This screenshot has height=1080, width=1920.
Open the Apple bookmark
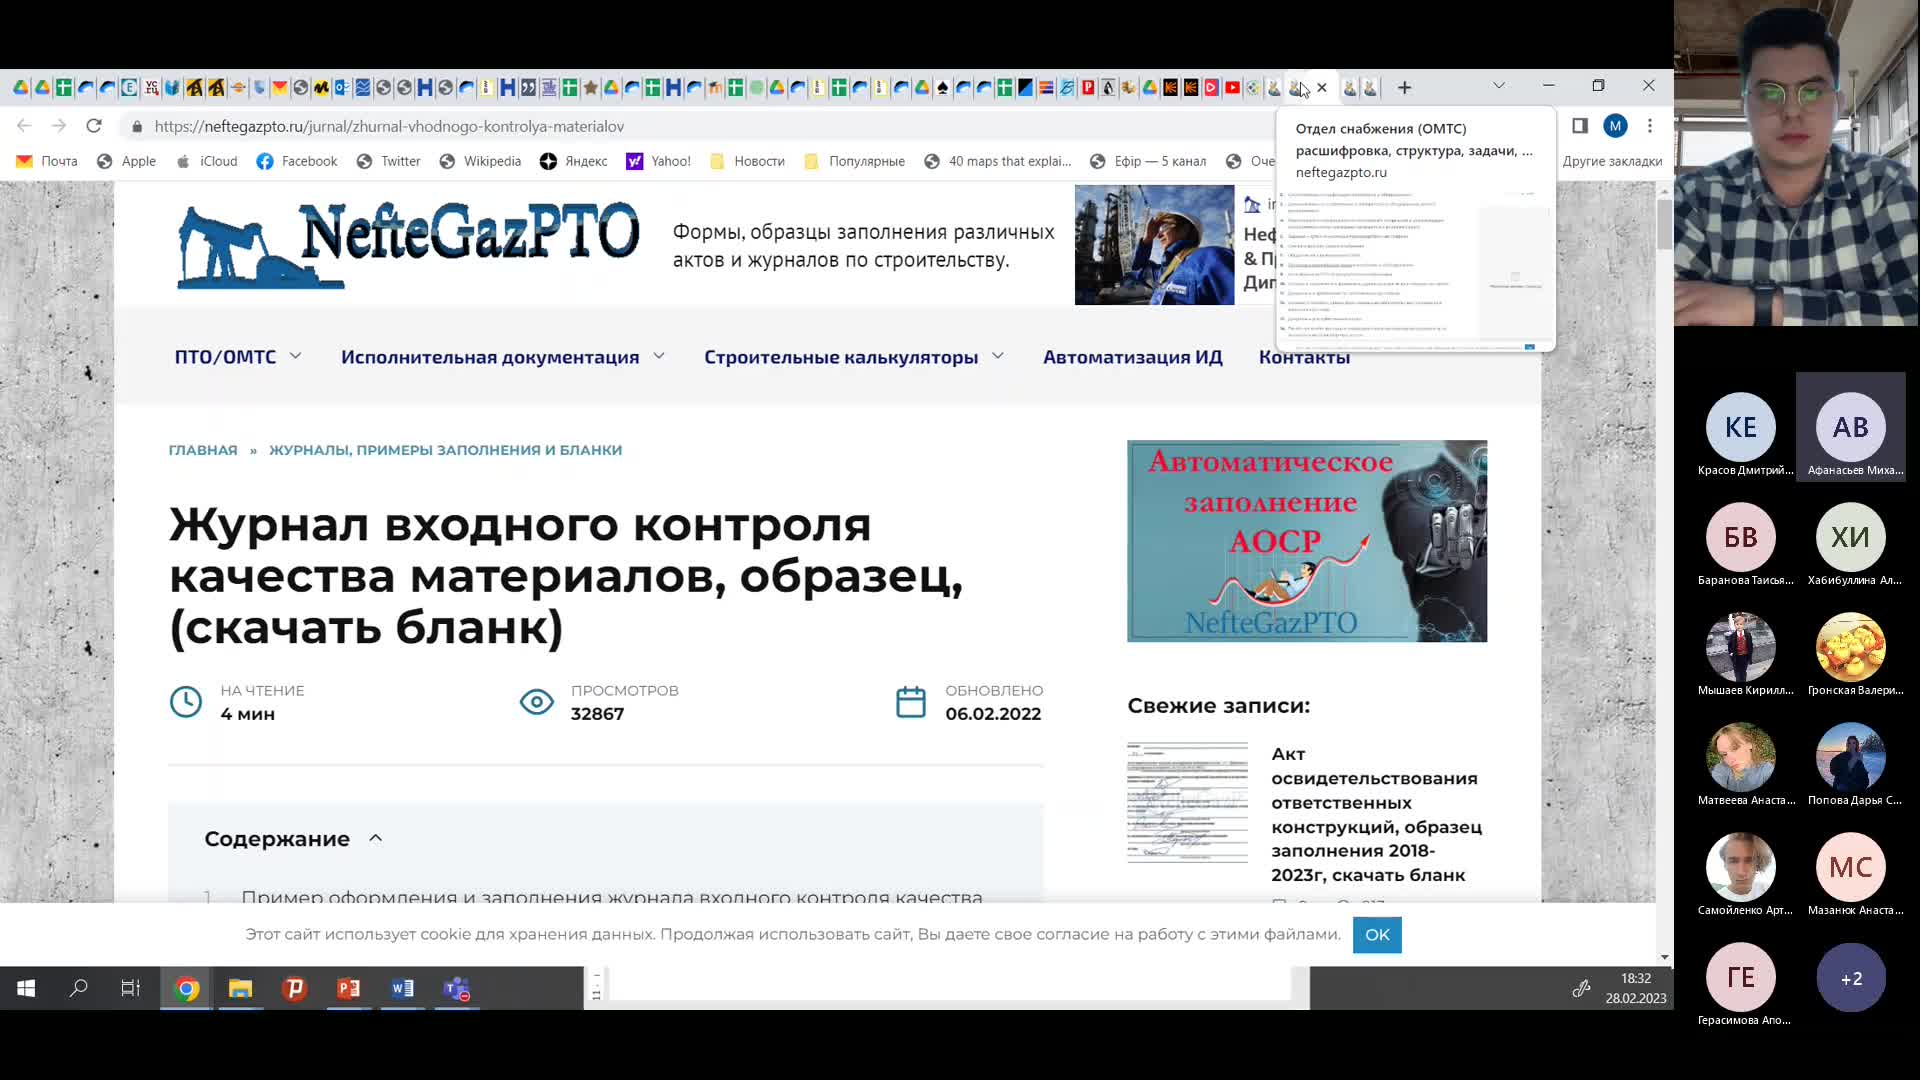tap(126, 161)
